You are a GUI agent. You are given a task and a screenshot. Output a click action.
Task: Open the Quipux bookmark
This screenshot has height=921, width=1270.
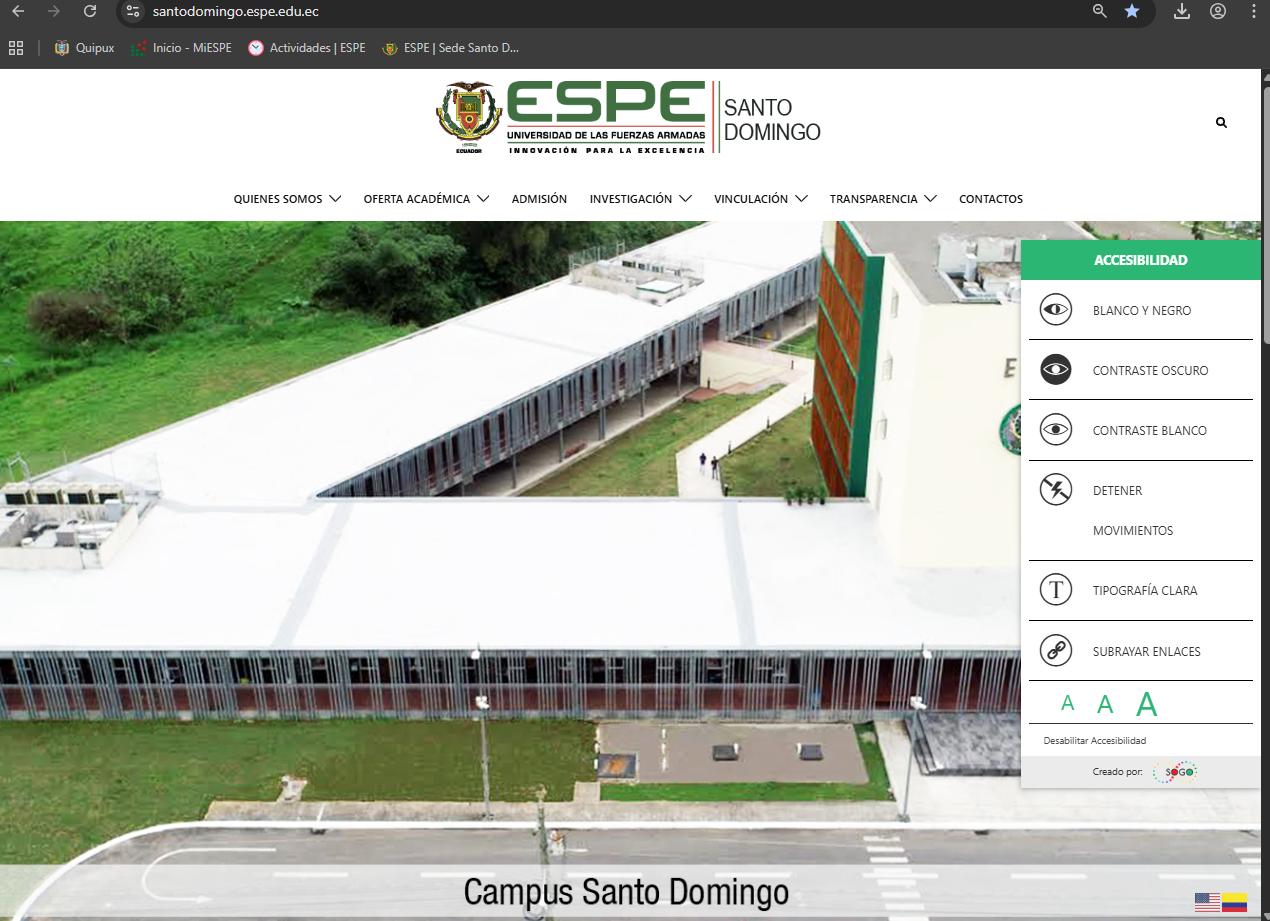pos(84,47)
